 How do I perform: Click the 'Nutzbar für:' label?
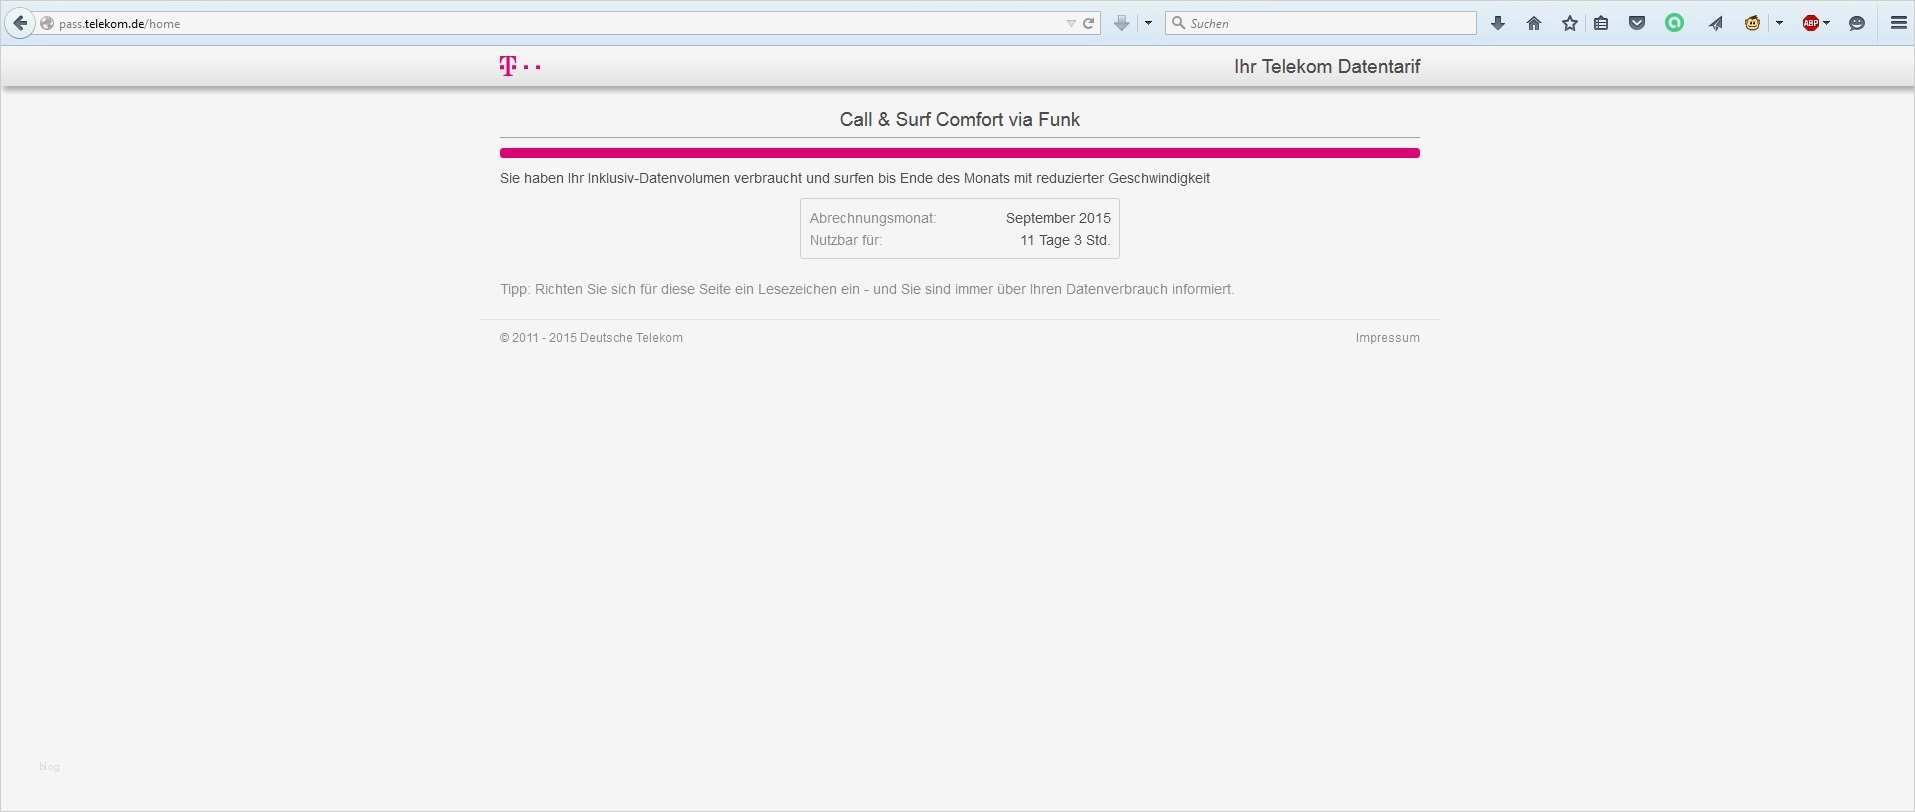point(846,240)
